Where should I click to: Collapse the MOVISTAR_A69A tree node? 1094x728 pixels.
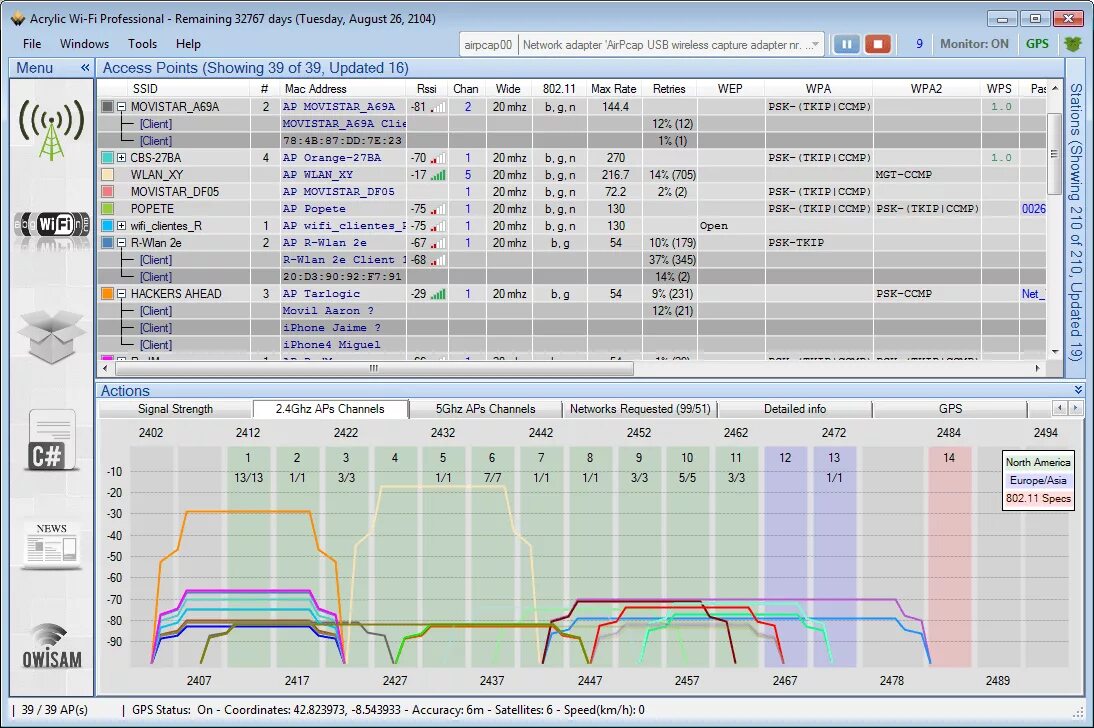pos(121,107)
